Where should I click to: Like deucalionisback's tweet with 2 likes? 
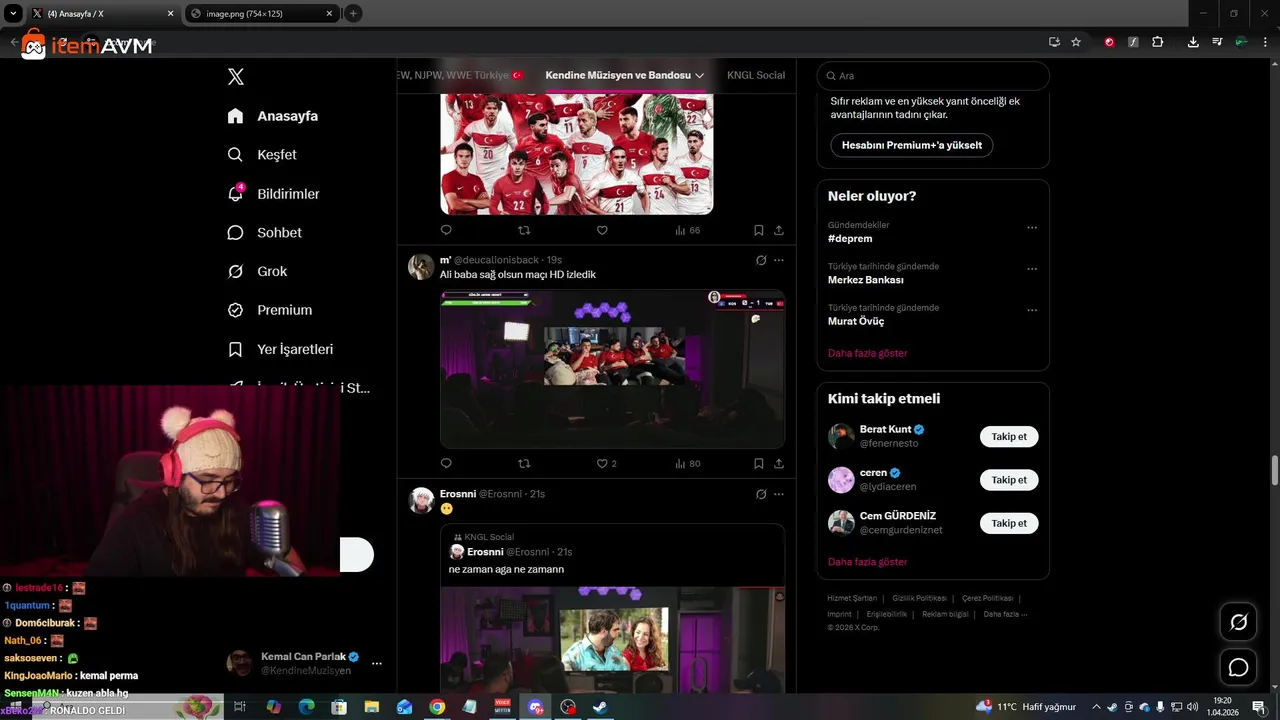pyautogui.click(x=606, y=464)
